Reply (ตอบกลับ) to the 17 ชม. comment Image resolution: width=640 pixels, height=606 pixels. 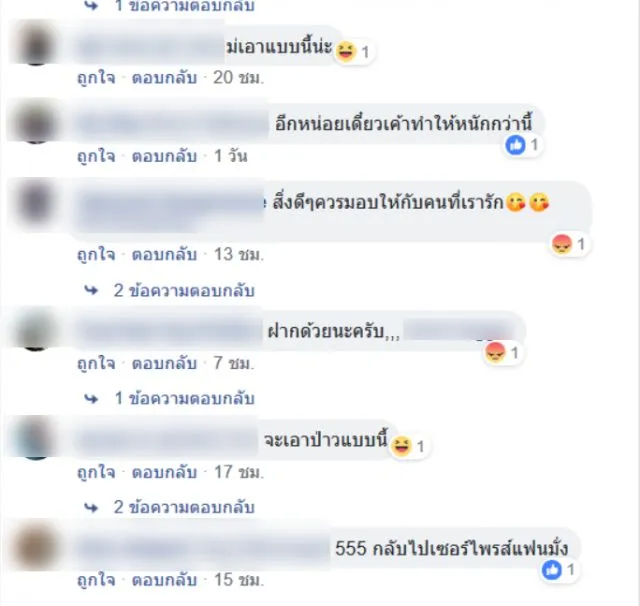pos(164,472)
